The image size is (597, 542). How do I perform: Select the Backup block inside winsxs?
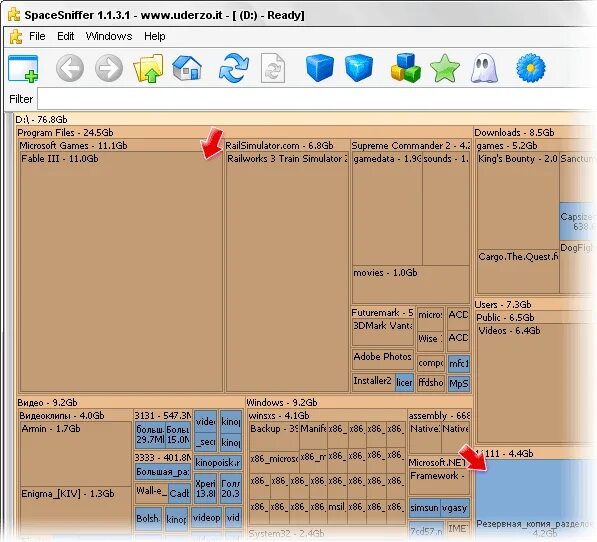pos(274,436)
